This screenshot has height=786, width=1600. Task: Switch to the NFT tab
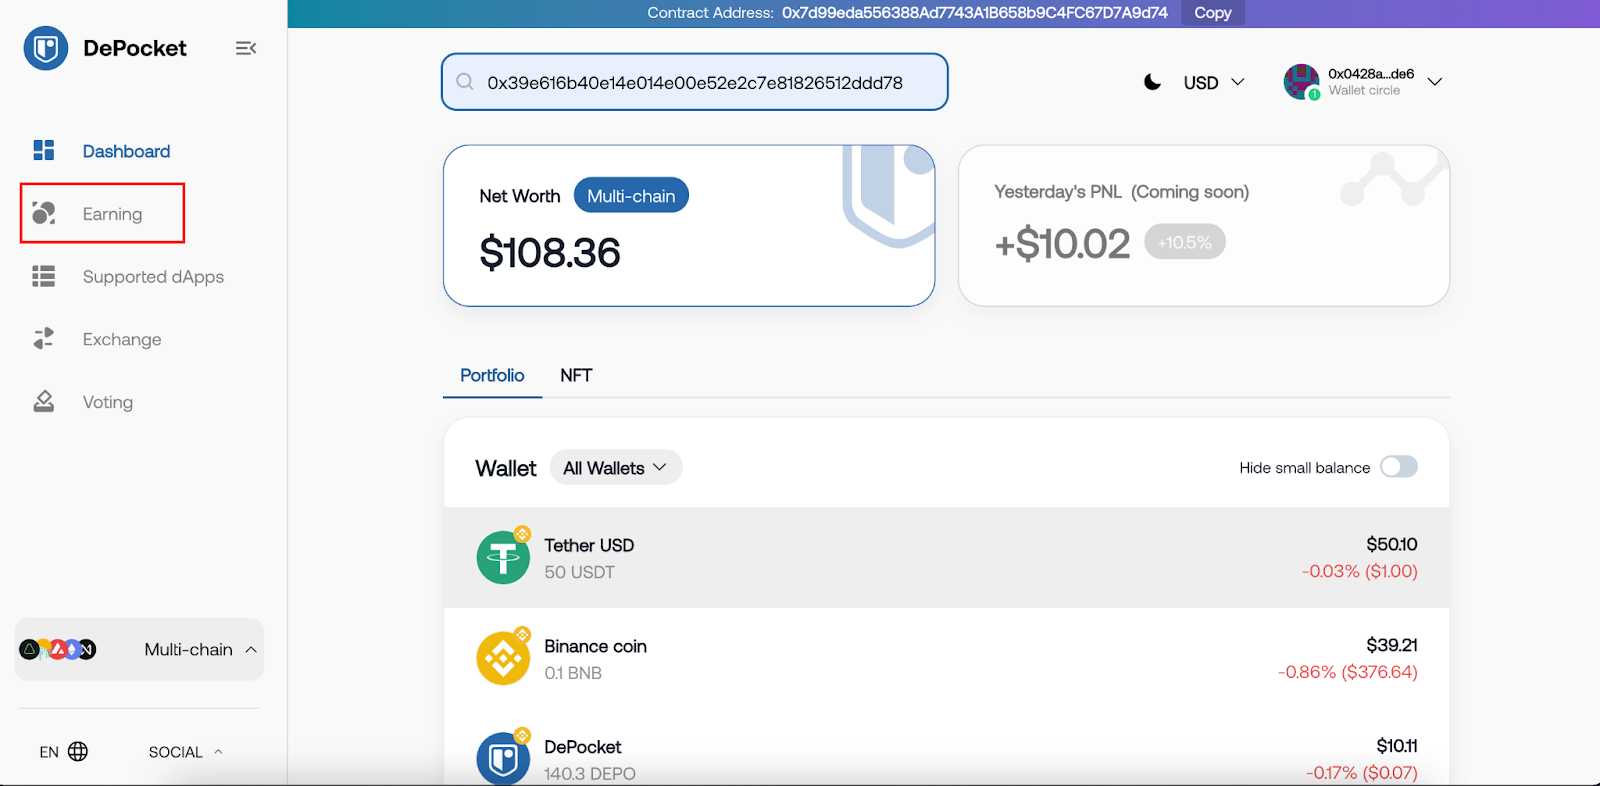point(576,375)
